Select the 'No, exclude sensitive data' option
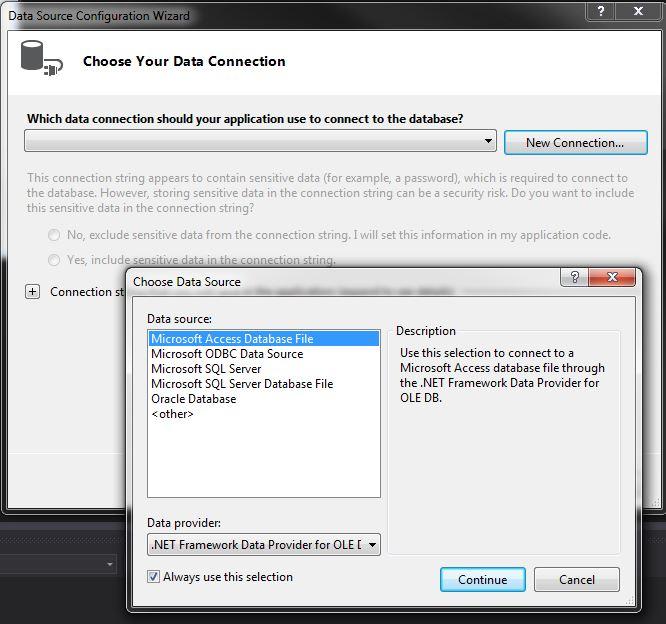 coord(54,235)
